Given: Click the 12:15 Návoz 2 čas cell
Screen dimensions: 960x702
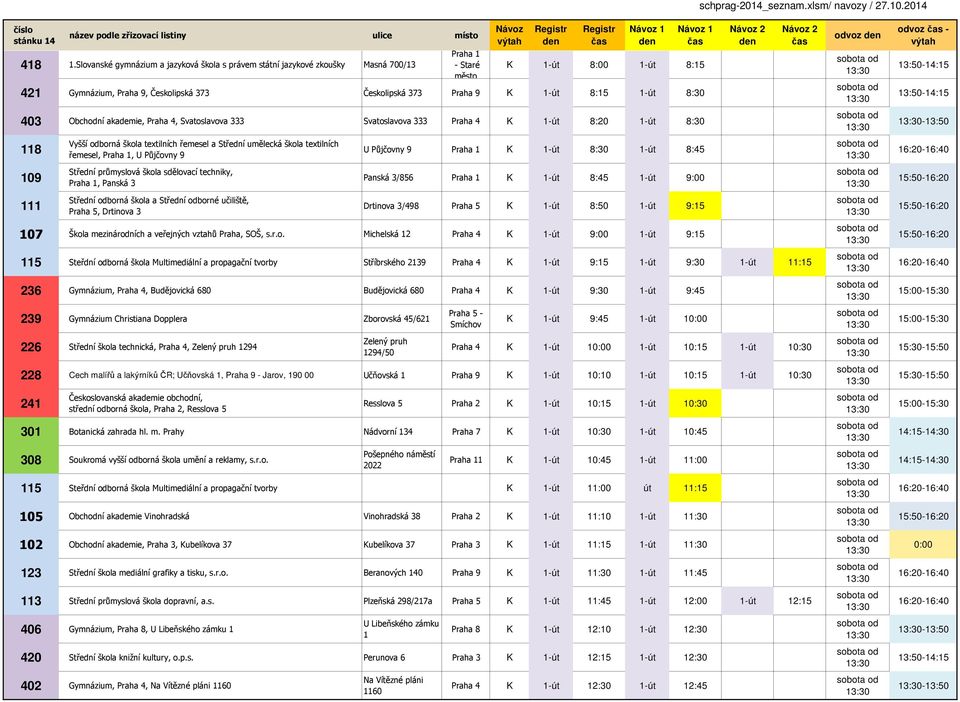Looking at the screenshot, I should [800, 601].
